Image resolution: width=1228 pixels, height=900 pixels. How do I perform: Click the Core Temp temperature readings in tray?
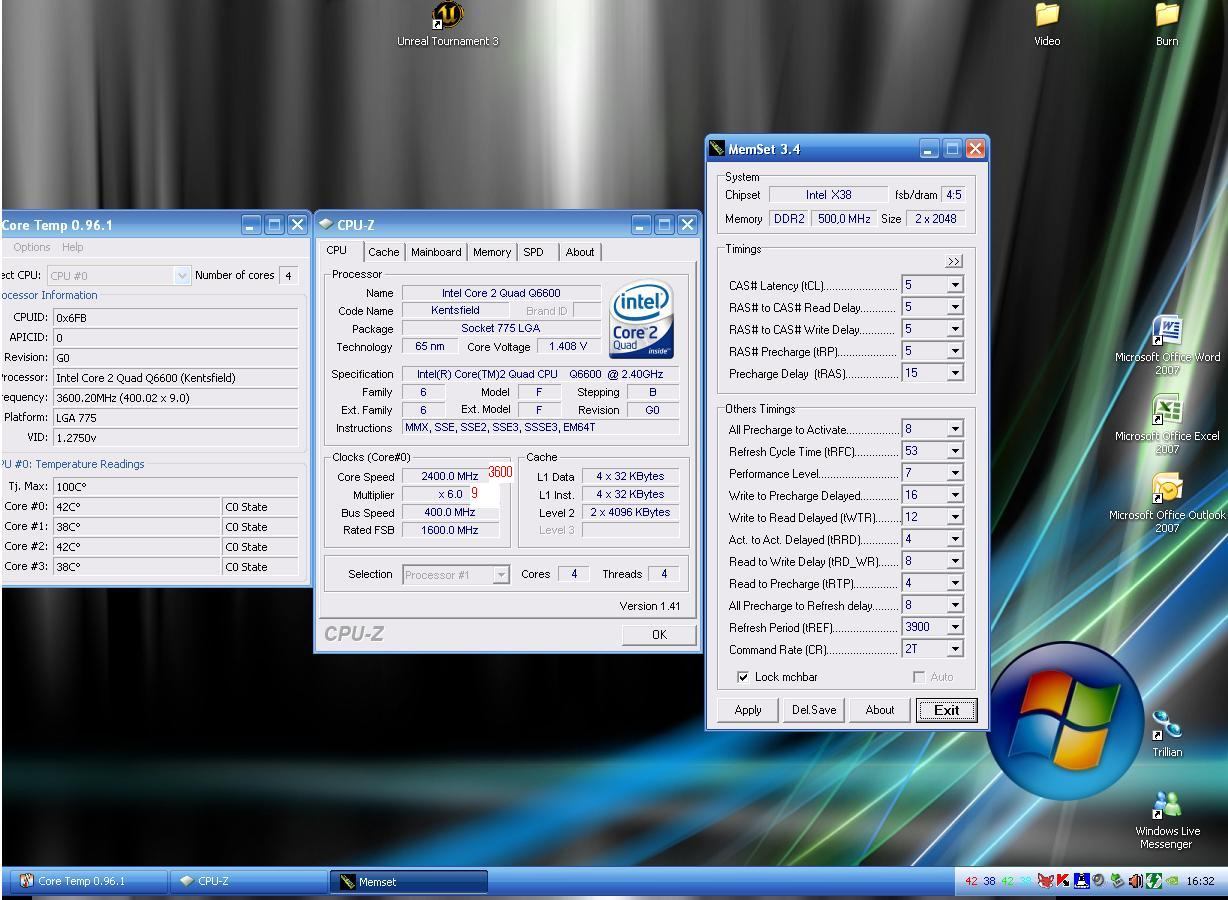997,881
